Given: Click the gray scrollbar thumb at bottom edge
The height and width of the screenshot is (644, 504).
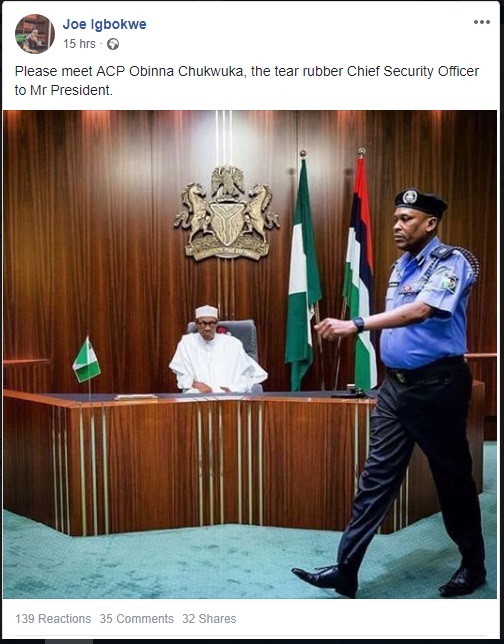Looking at the screenshot, I should [x=69, y=642].
